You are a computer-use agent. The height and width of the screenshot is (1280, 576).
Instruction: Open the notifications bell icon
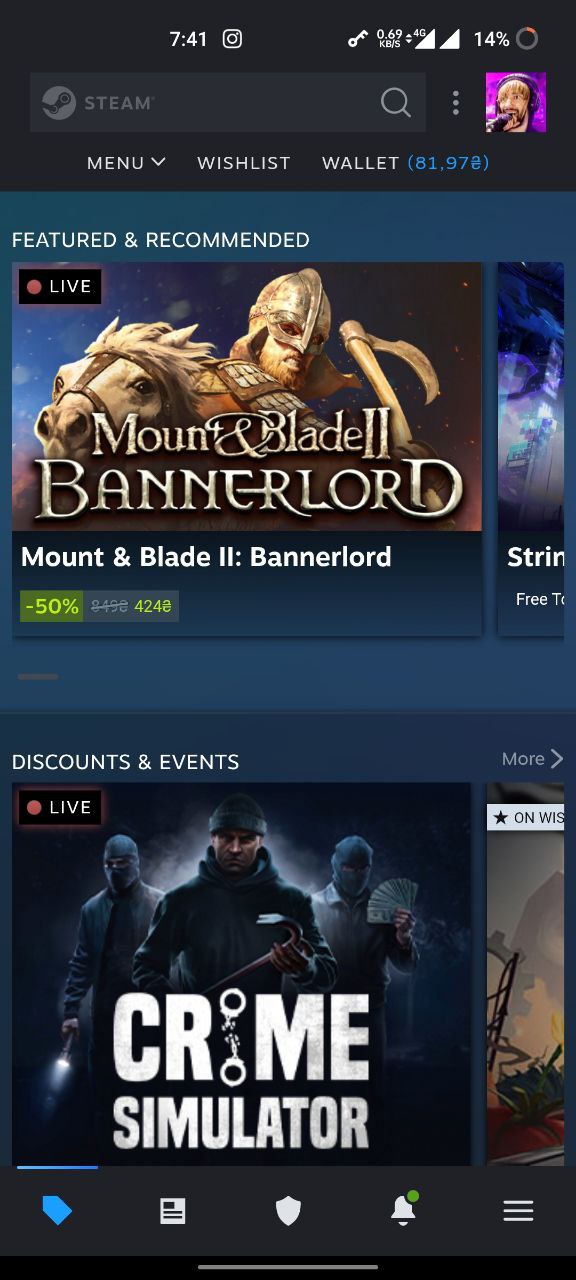[x=404, y=1210]
